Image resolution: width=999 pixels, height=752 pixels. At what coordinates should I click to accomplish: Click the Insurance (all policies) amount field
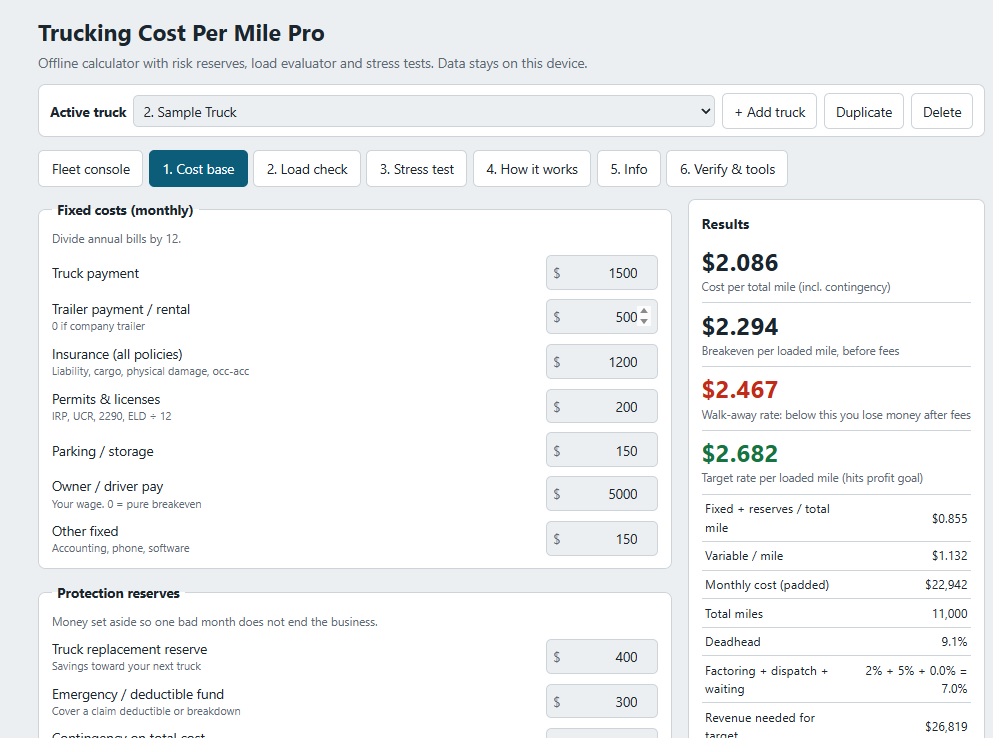click(601, 362)
